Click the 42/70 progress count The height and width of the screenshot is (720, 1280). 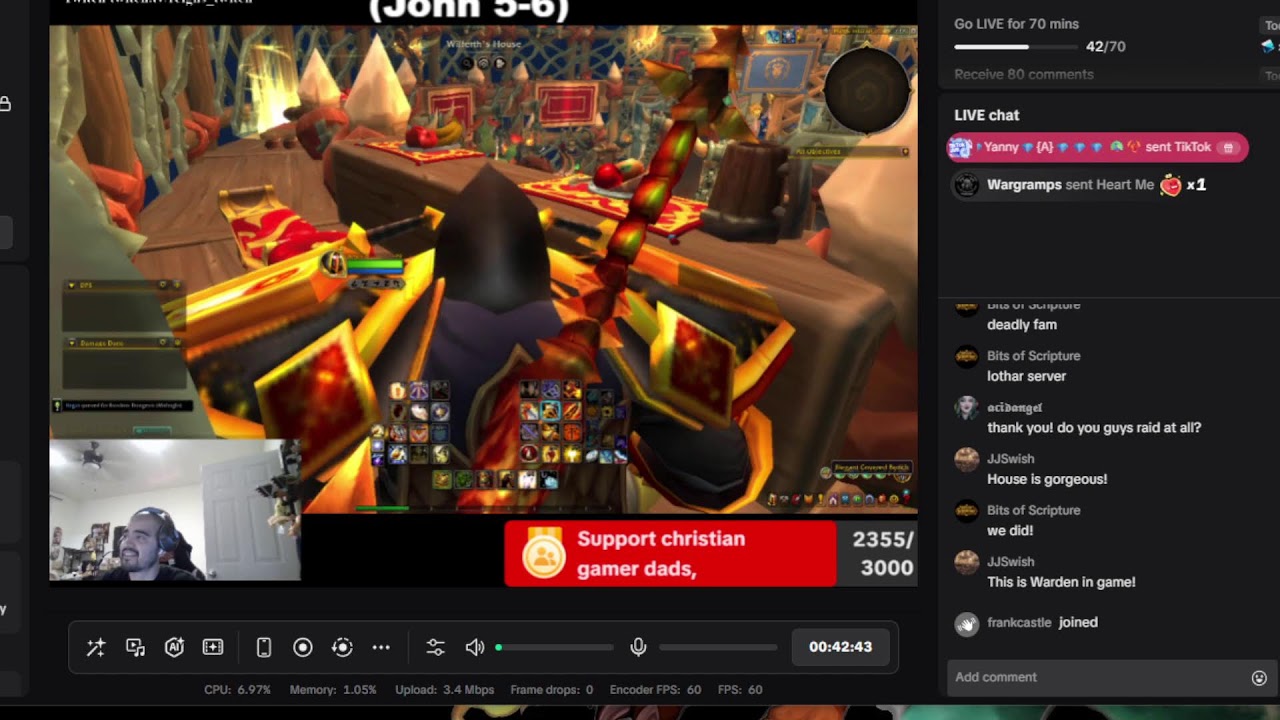1105,47
